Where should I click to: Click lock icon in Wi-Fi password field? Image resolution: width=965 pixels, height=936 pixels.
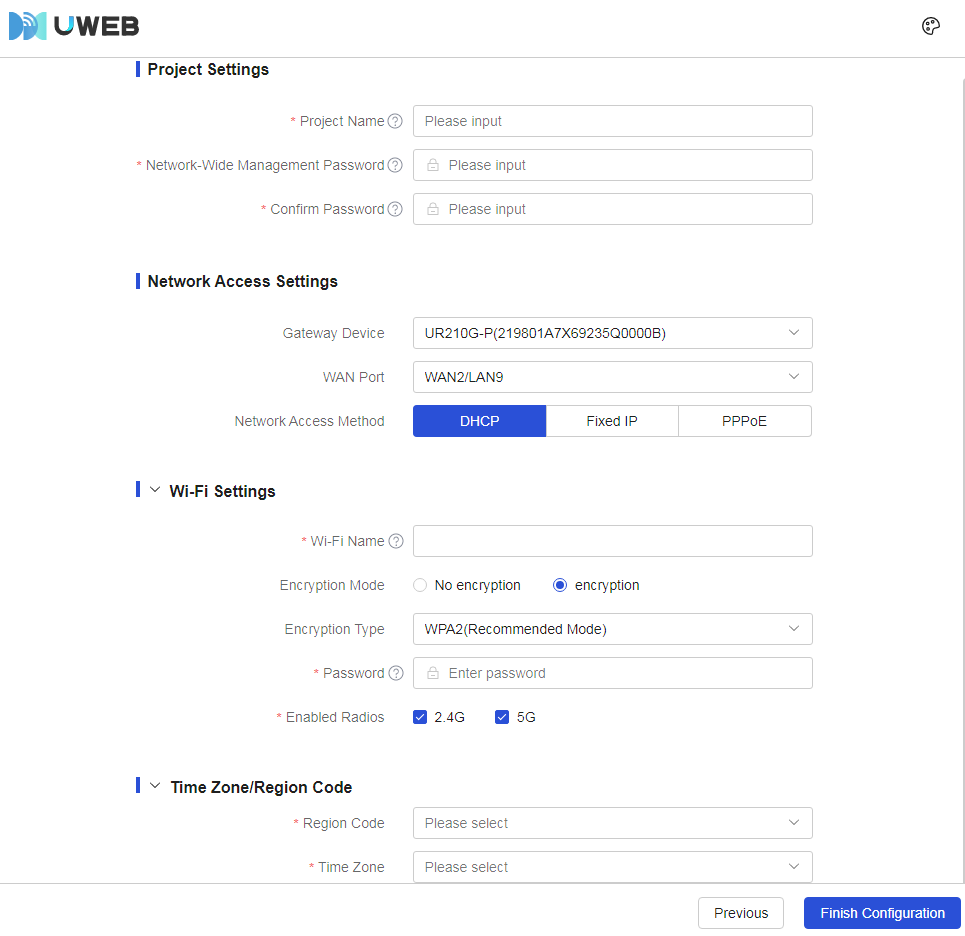point(433,673)
